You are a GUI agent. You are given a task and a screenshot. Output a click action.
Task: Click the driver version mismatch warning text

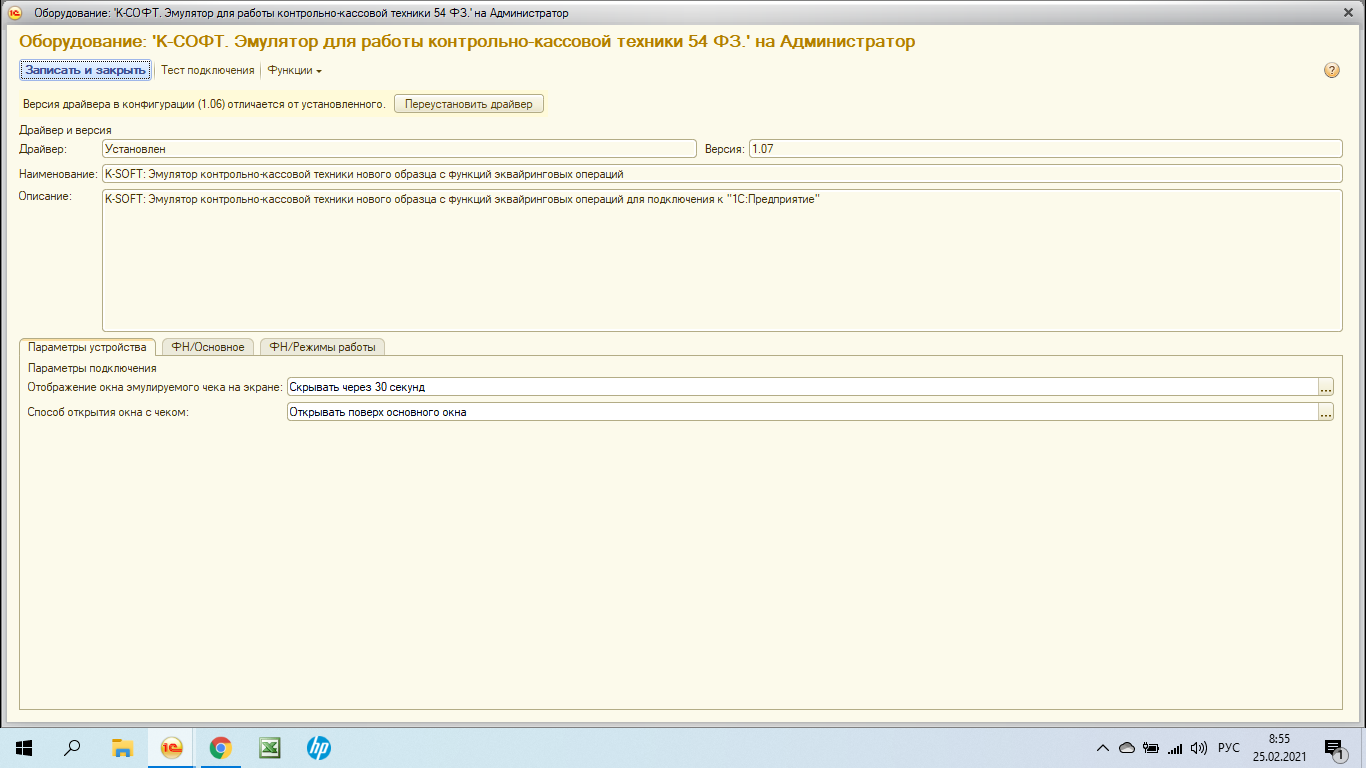click(204, 104)
